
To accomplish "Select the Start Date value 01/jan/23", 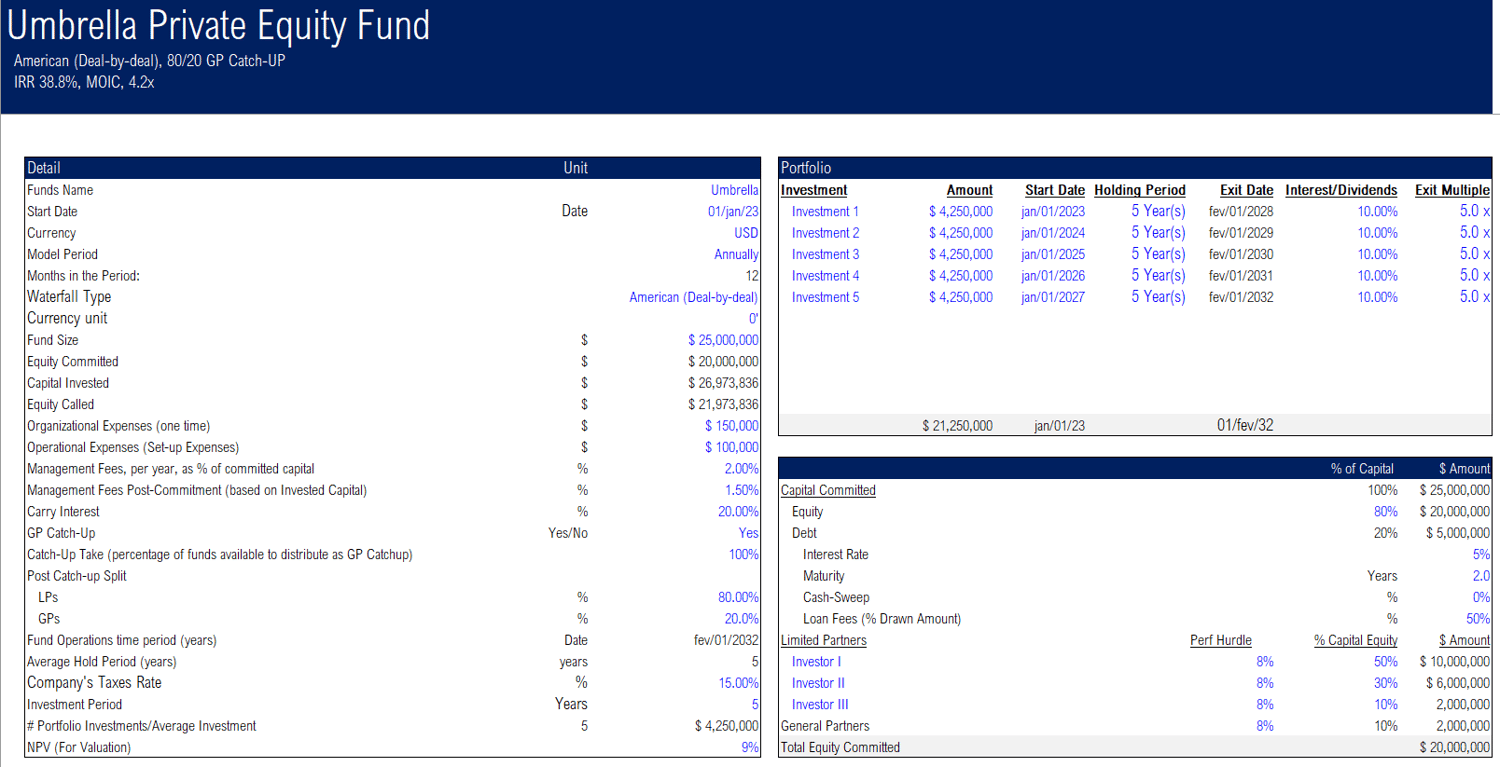I will coord(733,211).
